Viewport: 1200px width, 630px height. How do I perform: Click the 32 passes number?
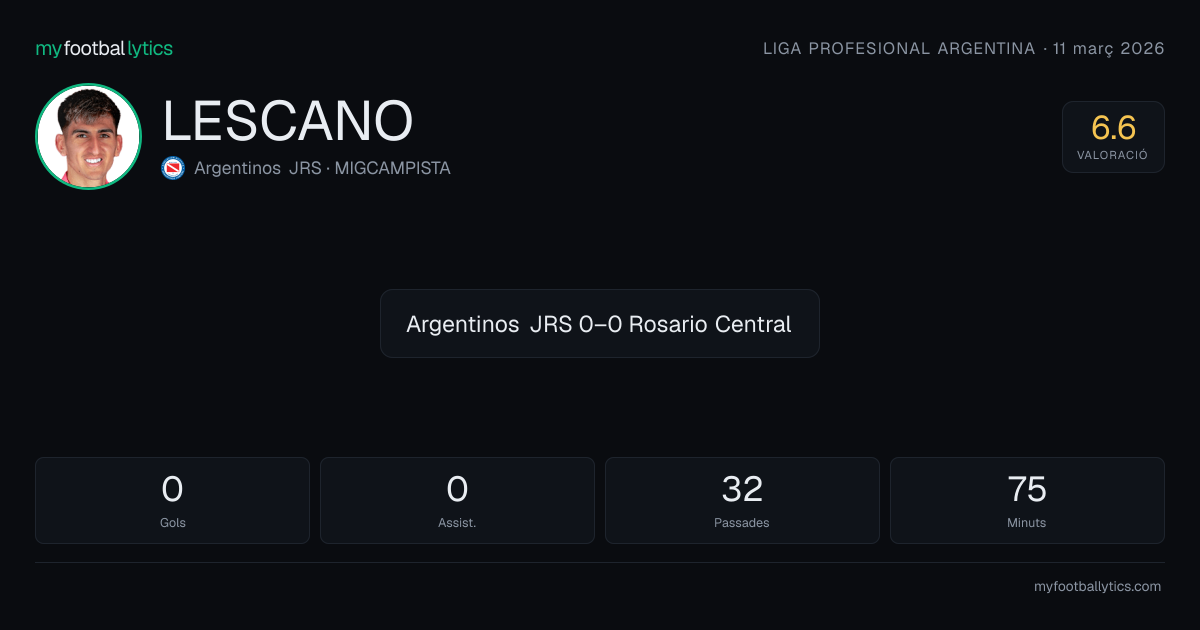(x=742, y=489)
